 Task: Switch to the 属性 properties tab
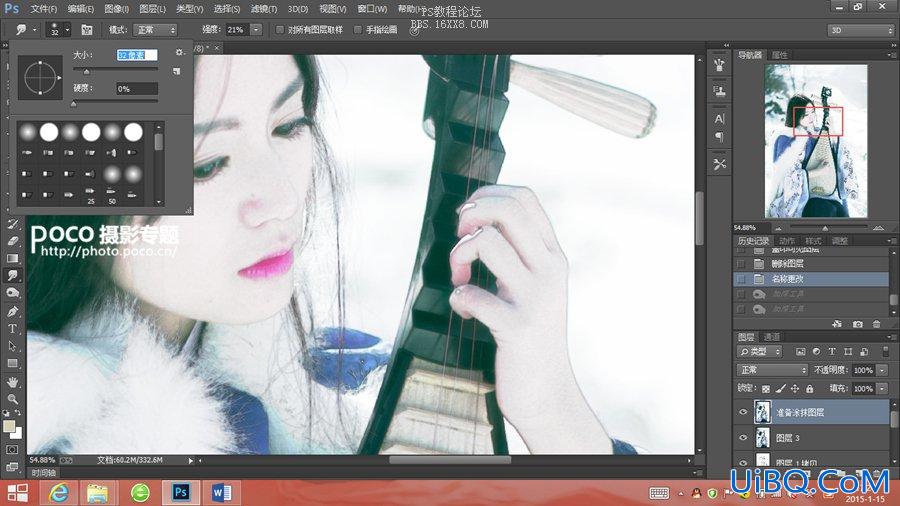pyautogui.click(x=779, y=55)
